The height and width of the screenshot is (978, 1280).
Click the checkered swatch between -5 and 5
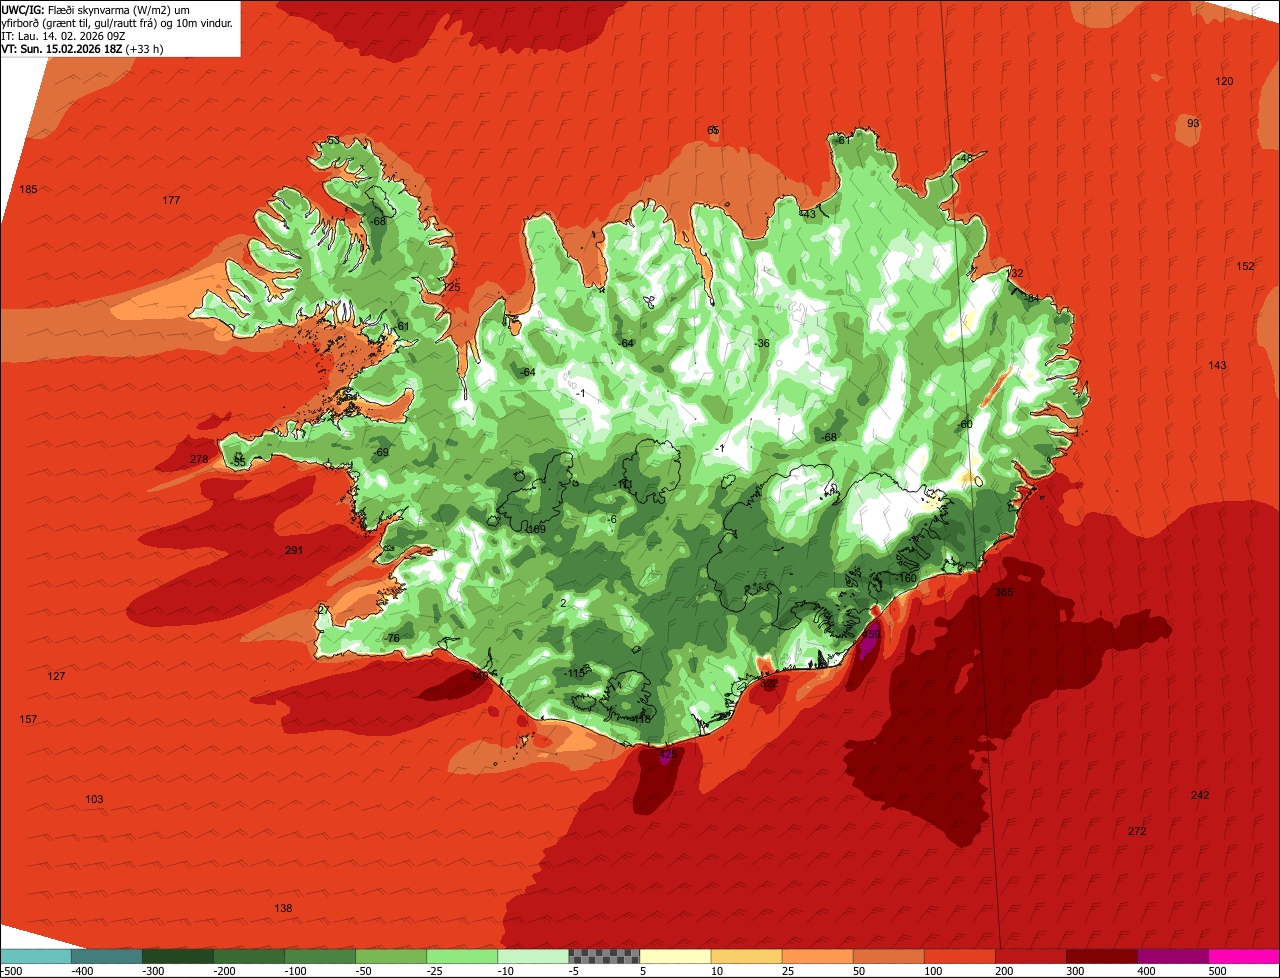pyautogui.click(x=604, y=956)
